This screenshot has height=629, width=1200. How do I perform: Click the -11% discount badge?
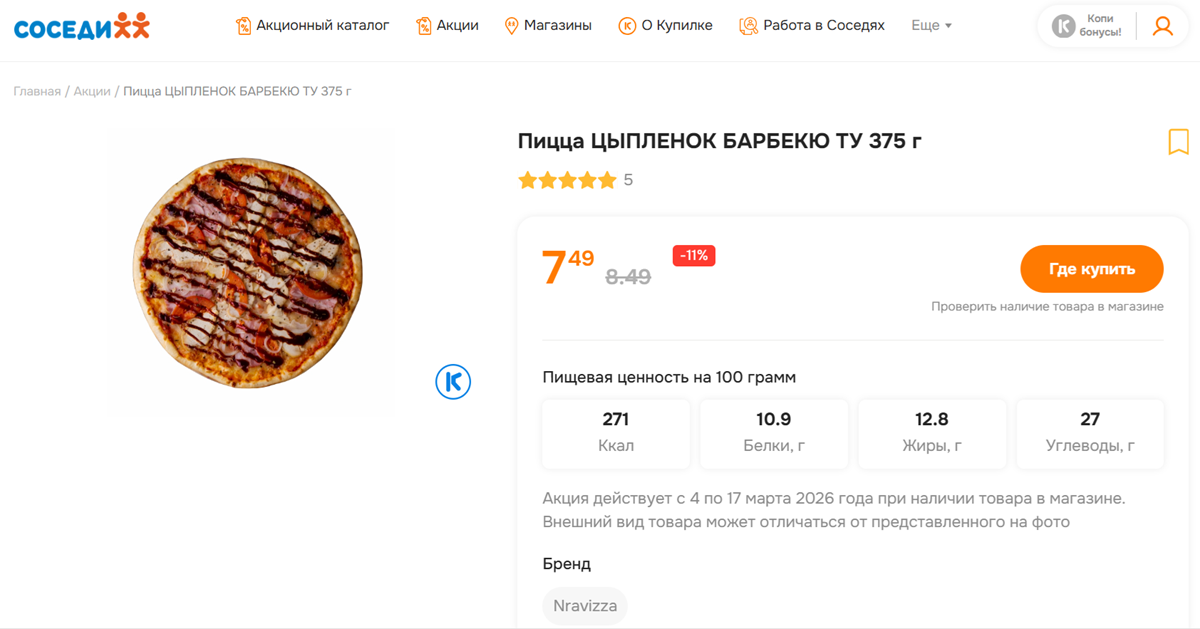click(693, 256)
